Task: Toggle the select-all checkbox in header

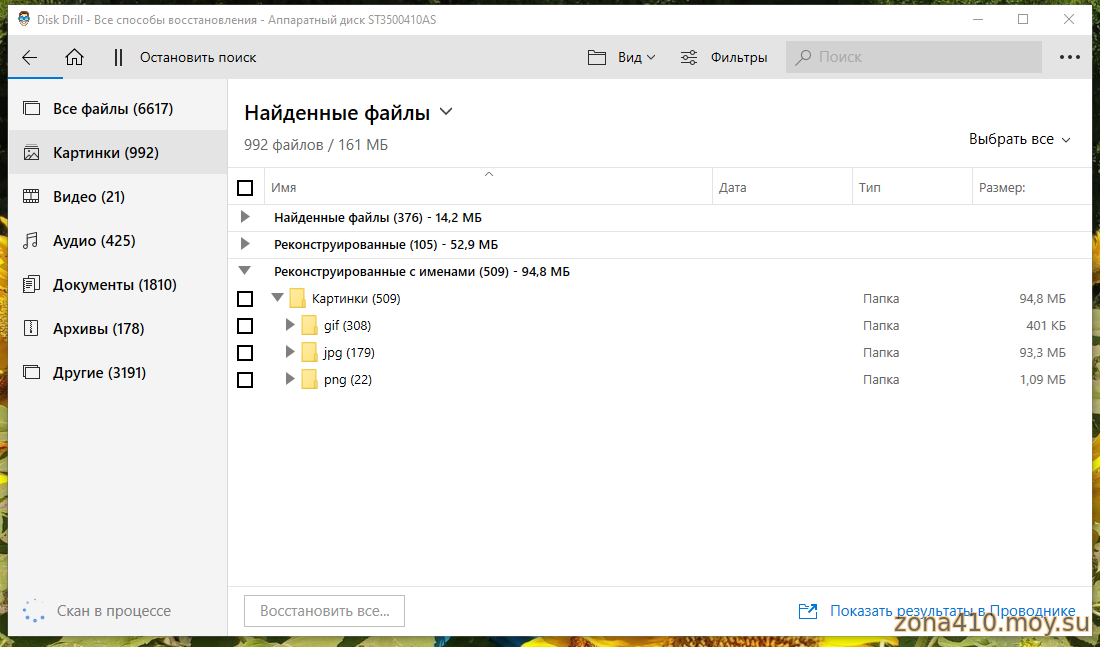Action: click(245, 188)
